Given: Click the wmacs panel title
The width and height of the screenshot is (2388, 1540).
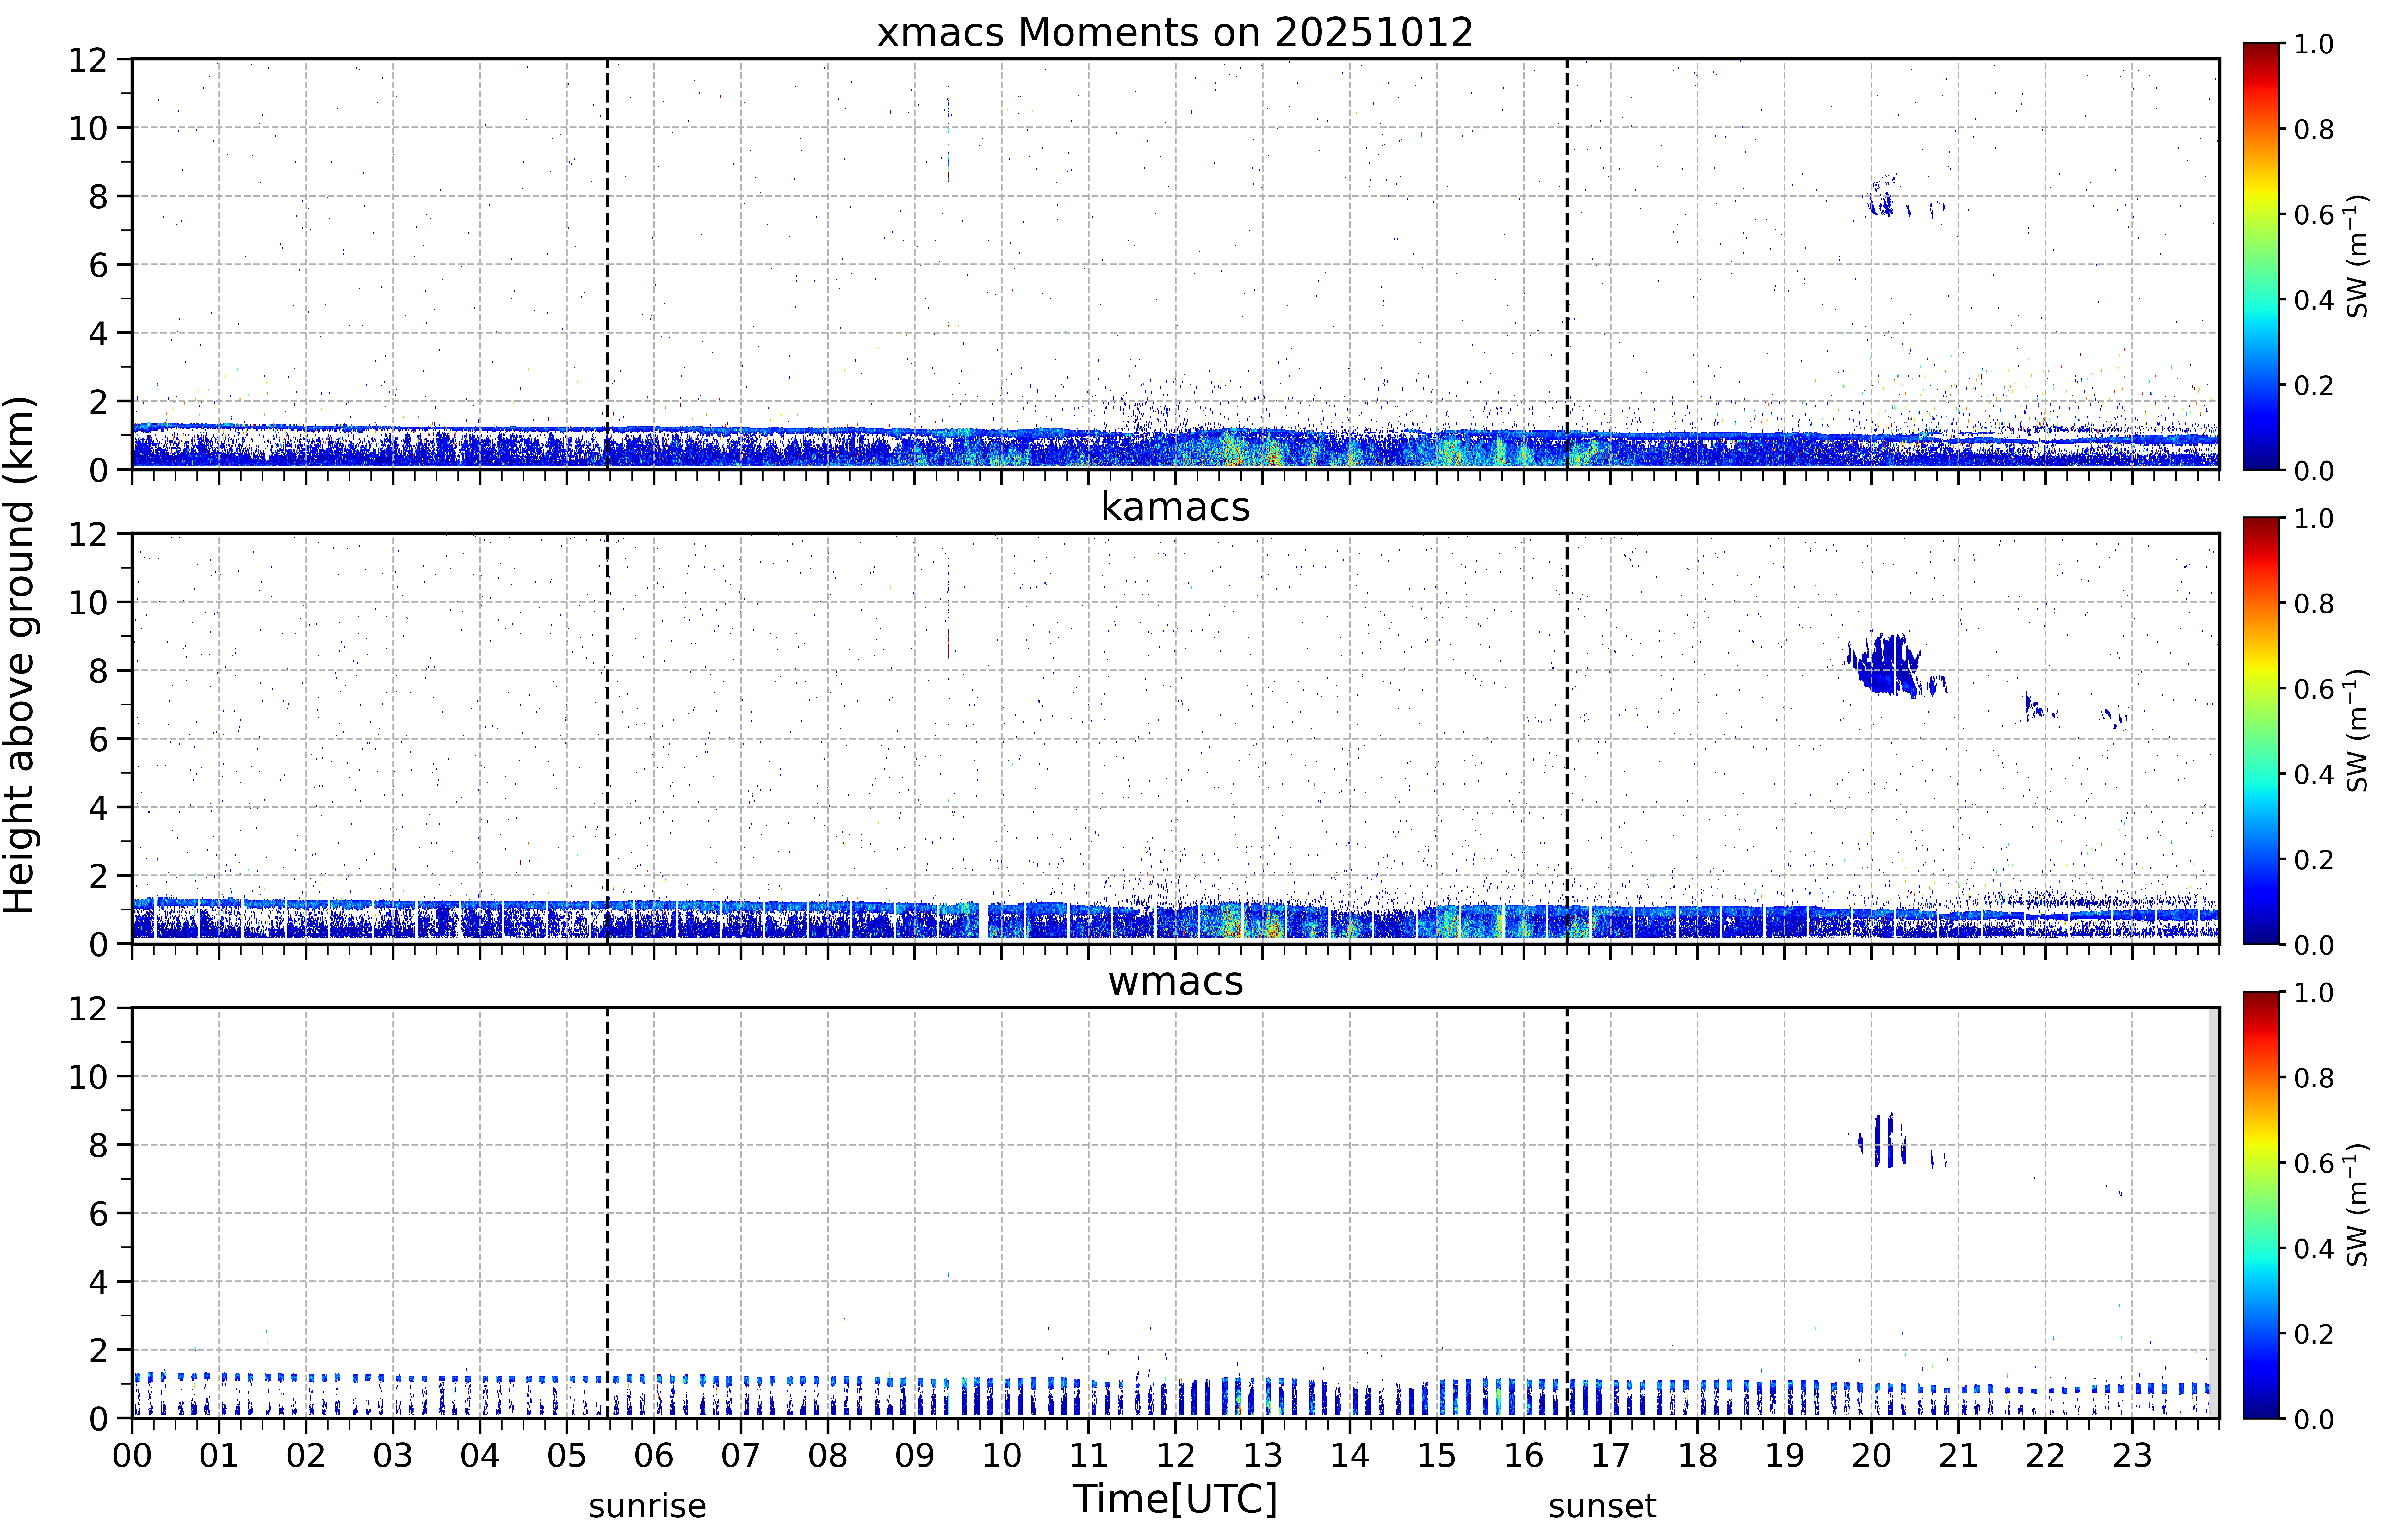Looking at the screenshot, I should click(x=1175, y=981).
